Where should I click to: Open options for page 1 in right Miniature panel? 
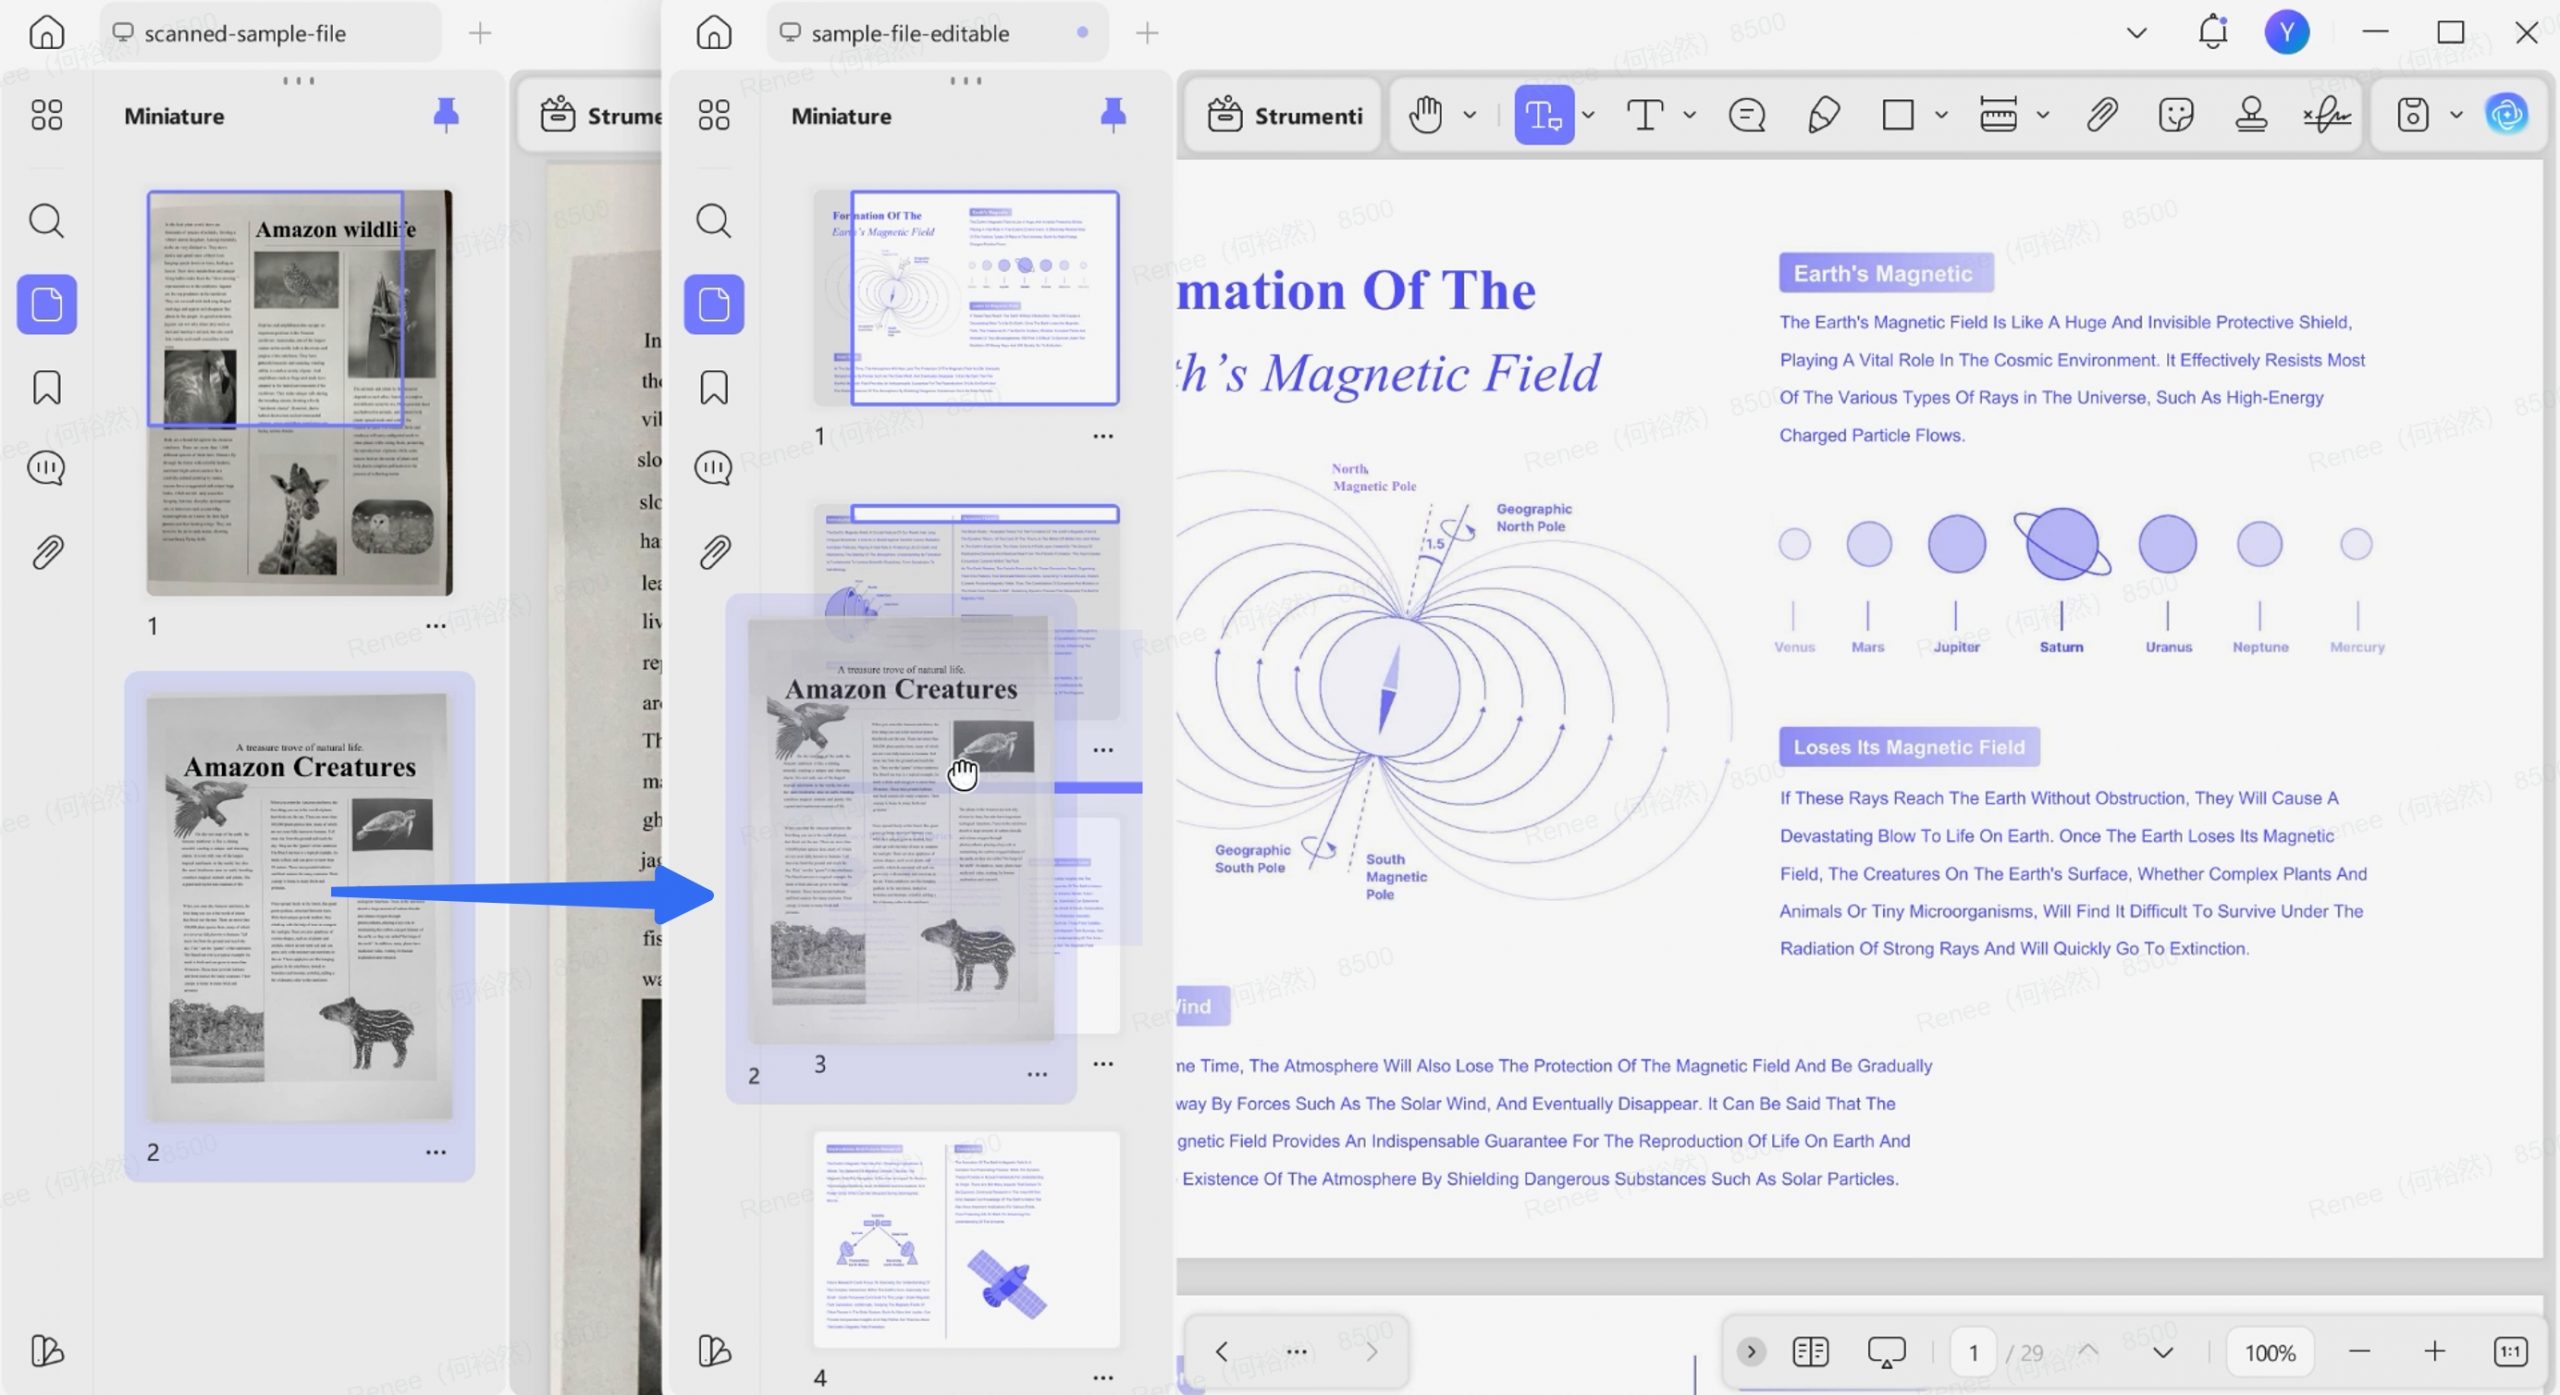click(x=1103, y=436)
